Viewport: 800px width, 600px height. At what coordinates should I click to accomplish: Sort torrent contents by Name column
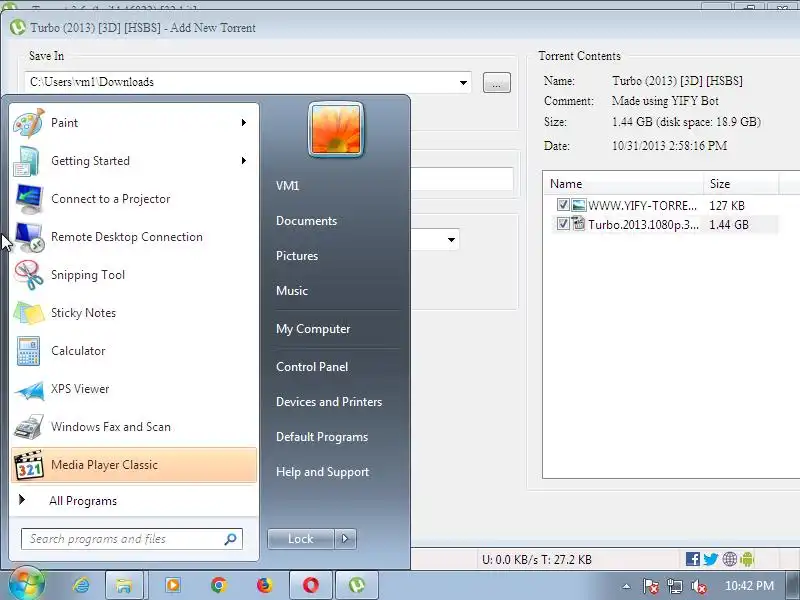point(623,184)
